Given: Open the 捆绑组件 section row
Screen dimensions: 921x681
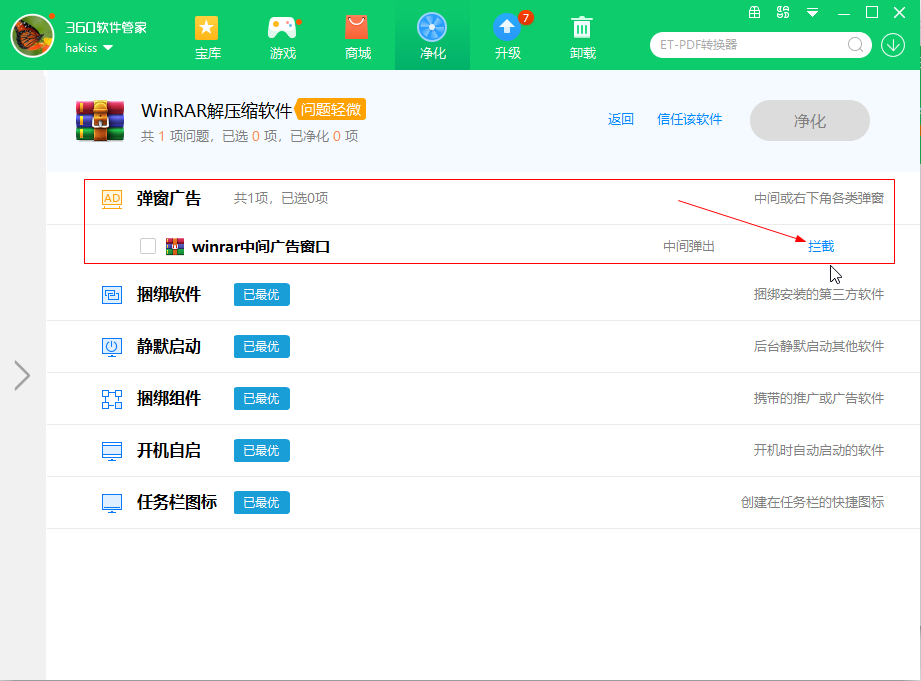Looking at the screenshot, I should tap(483, 398).
